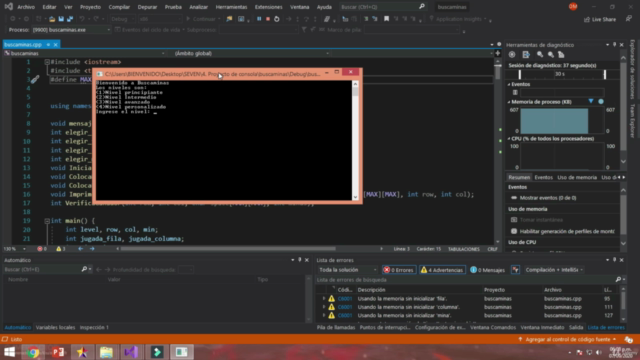The image size is (640, 360).
Task: Click the search magnifier in Quick Launch
Action: (422, 7)
